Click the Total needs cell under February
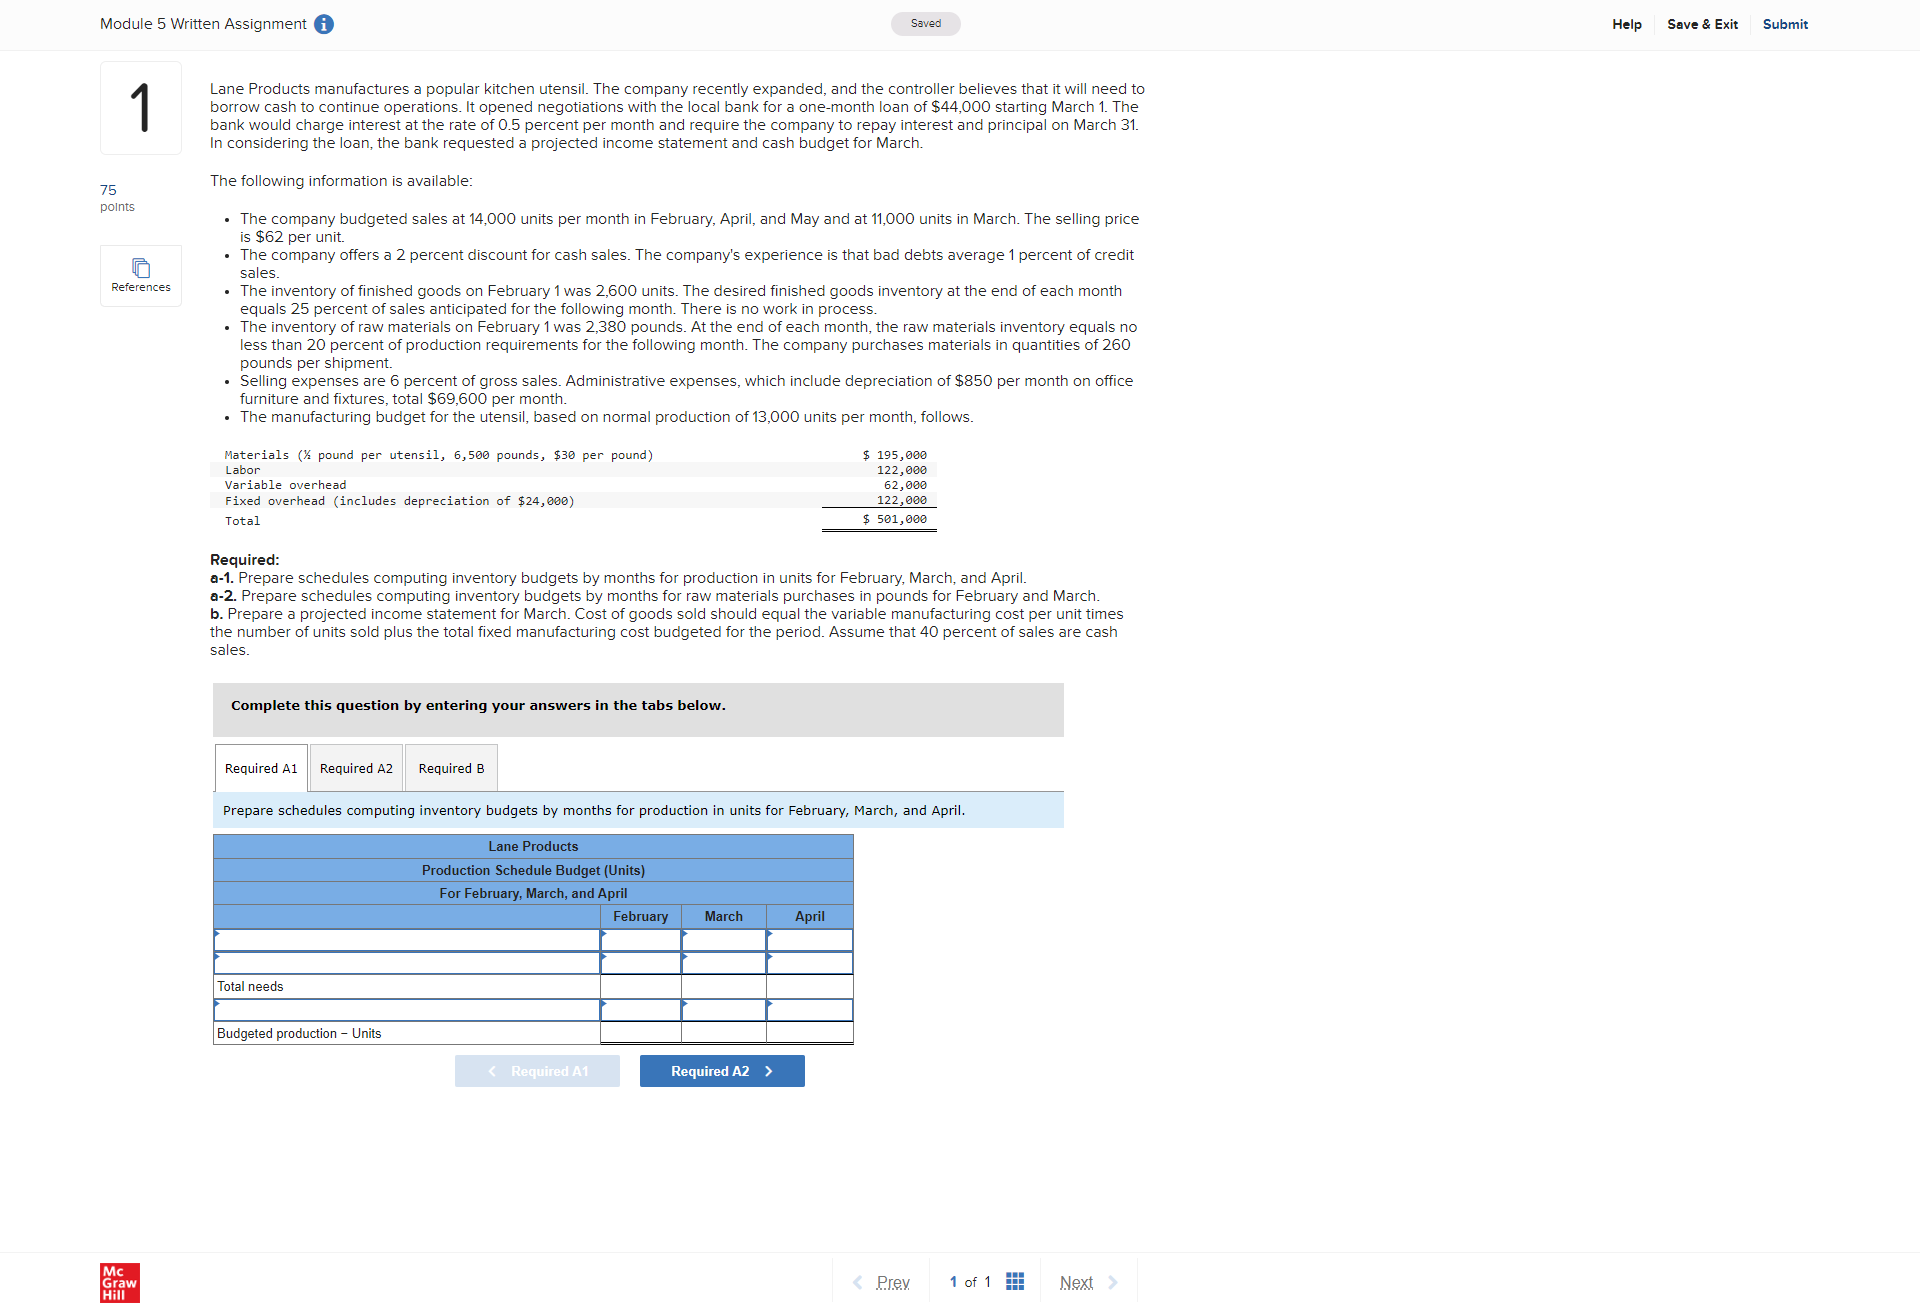Image resolution: width=1920 pixels, height=1311 pixels. coord(640,986)
